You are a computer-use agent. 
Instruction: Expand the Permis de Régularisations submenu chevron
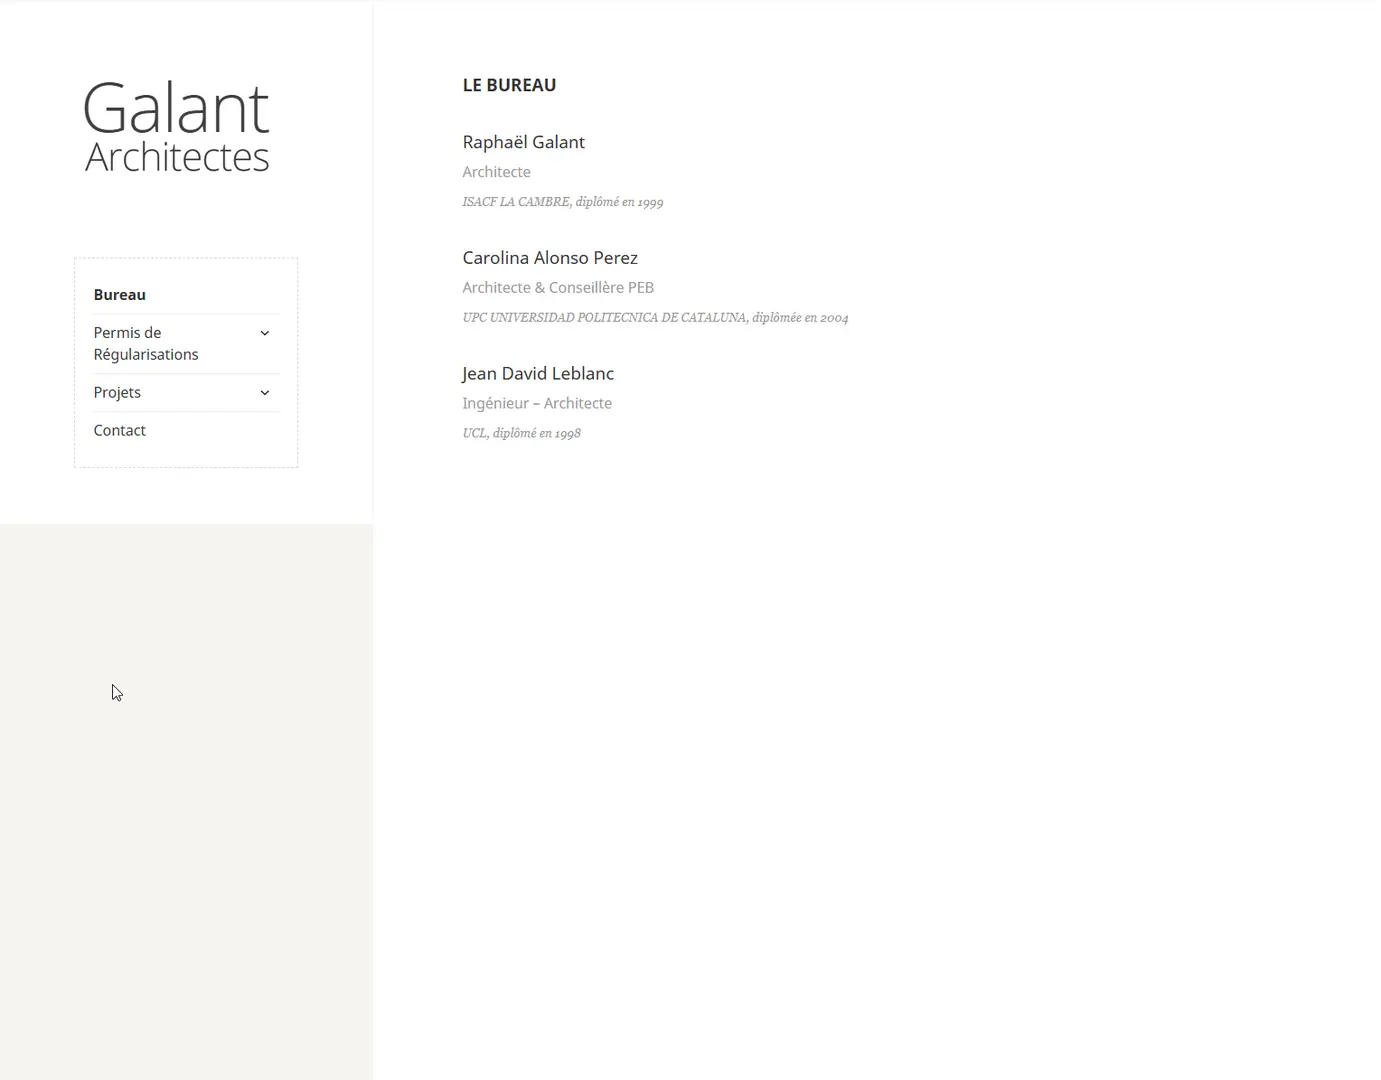tap(265, 333)
